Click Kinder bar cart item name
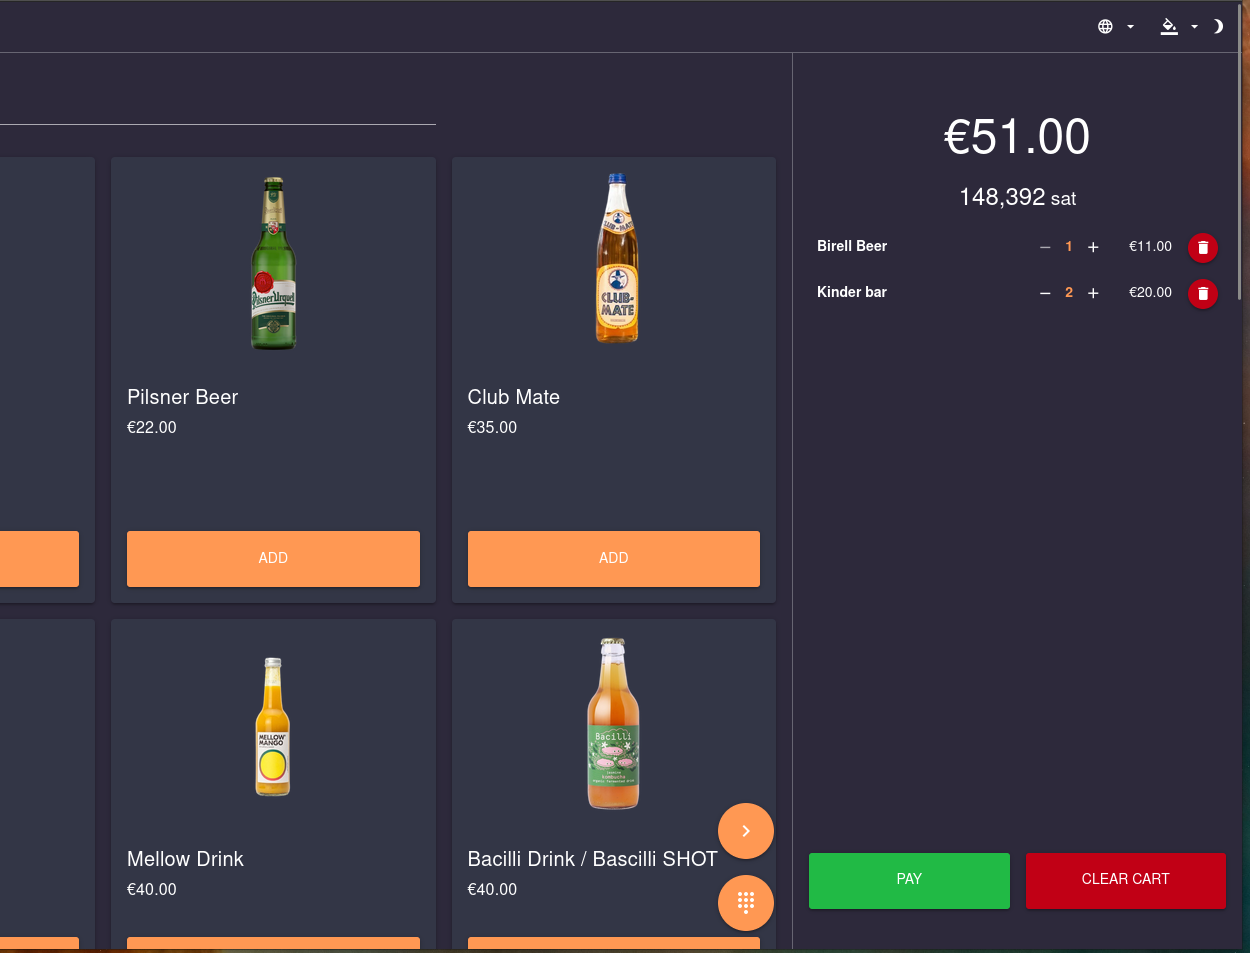 coord(852,292)
